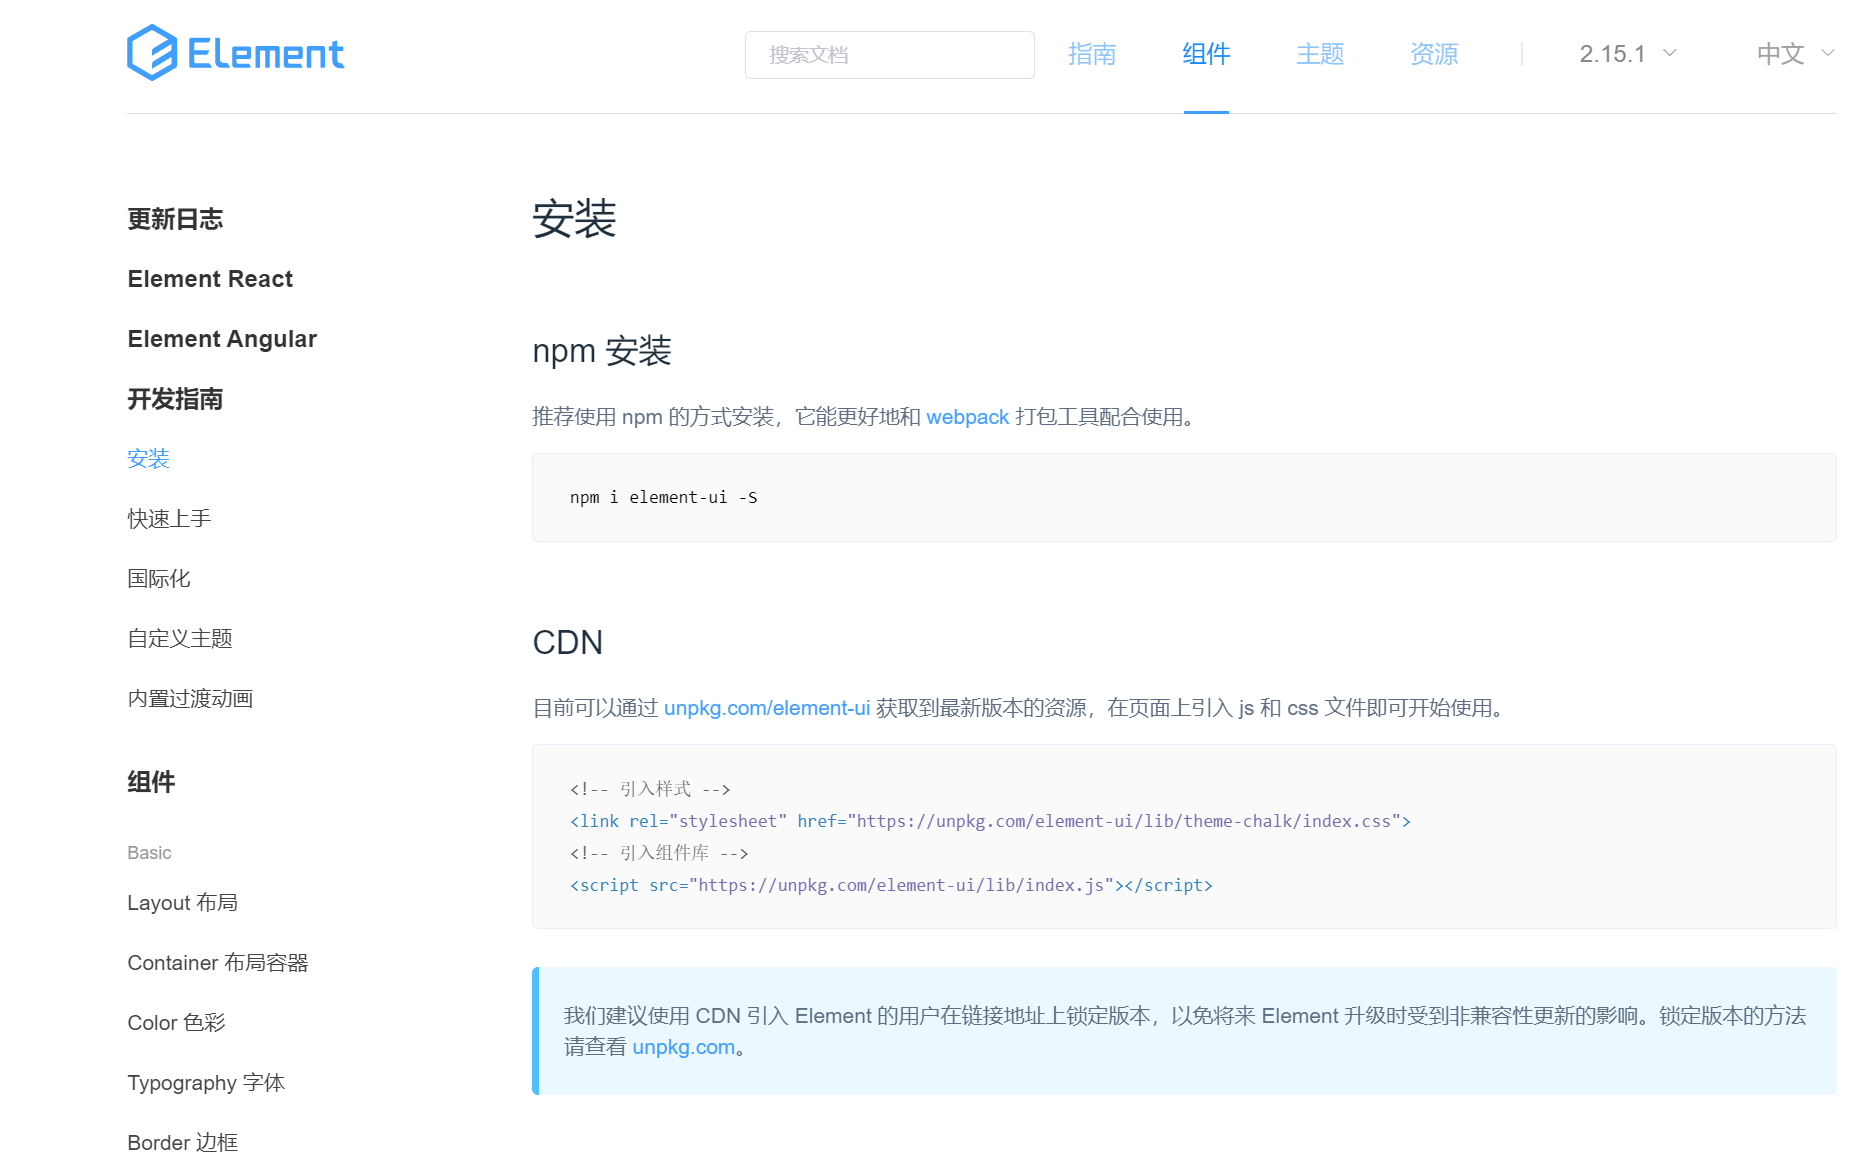This screenshot has height=1153, width=1876.
Task: Click the npm i element-ui -S code
Action: (663, 497)
